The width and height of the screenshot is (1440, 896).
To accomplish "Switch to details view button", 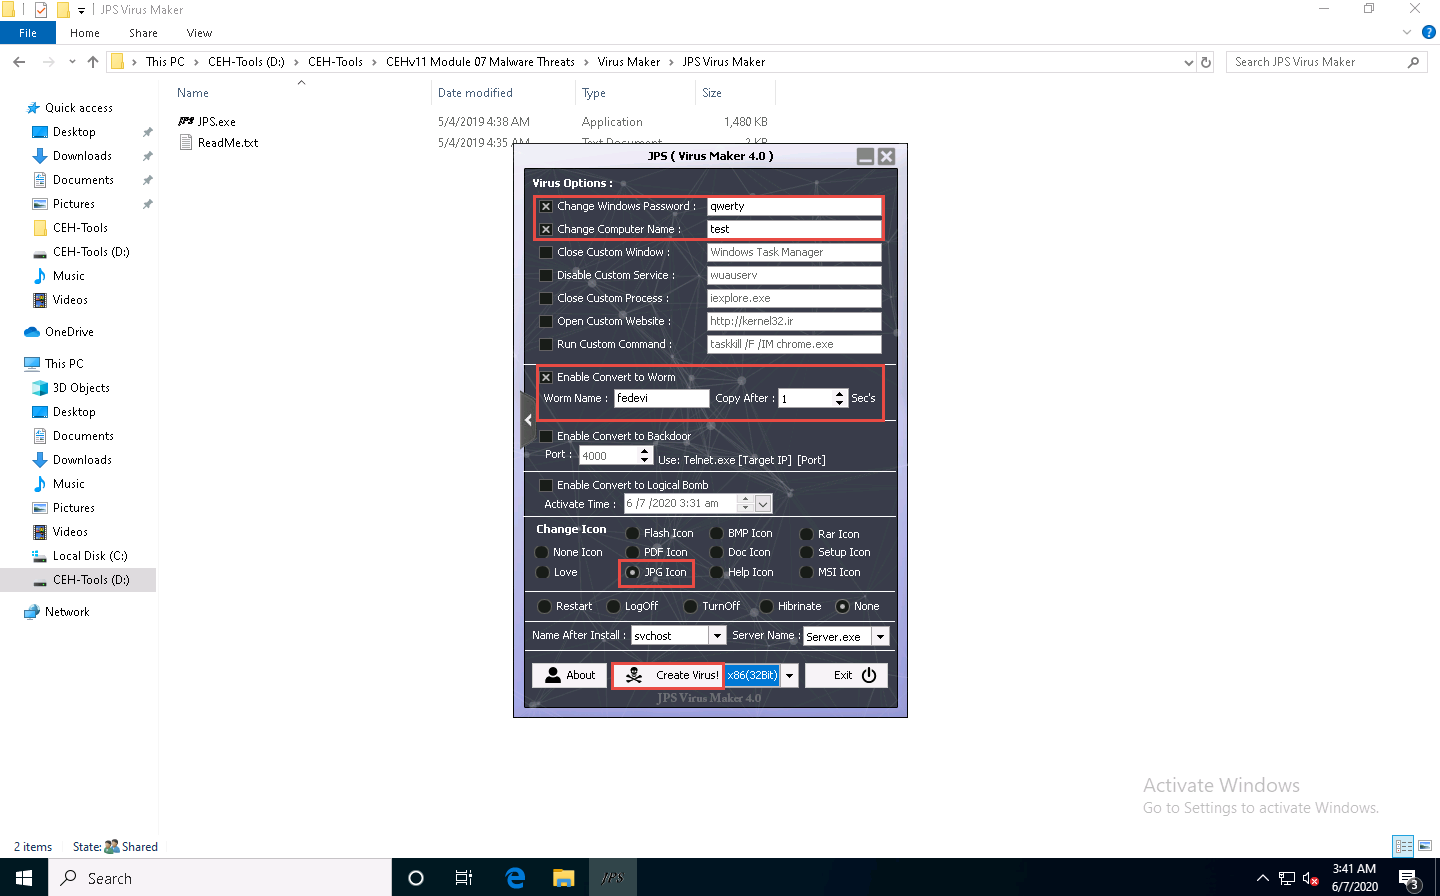I will (1404, 846).
